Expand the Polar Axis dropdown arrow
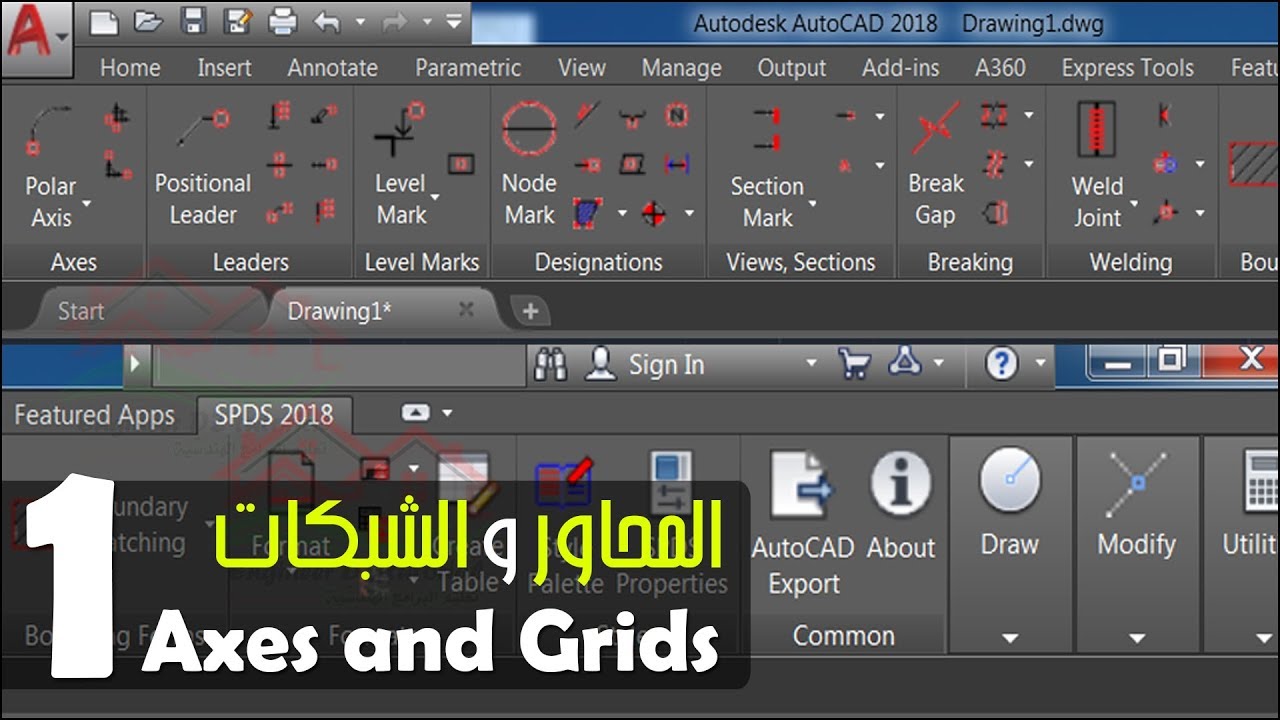 coord(87,204)
